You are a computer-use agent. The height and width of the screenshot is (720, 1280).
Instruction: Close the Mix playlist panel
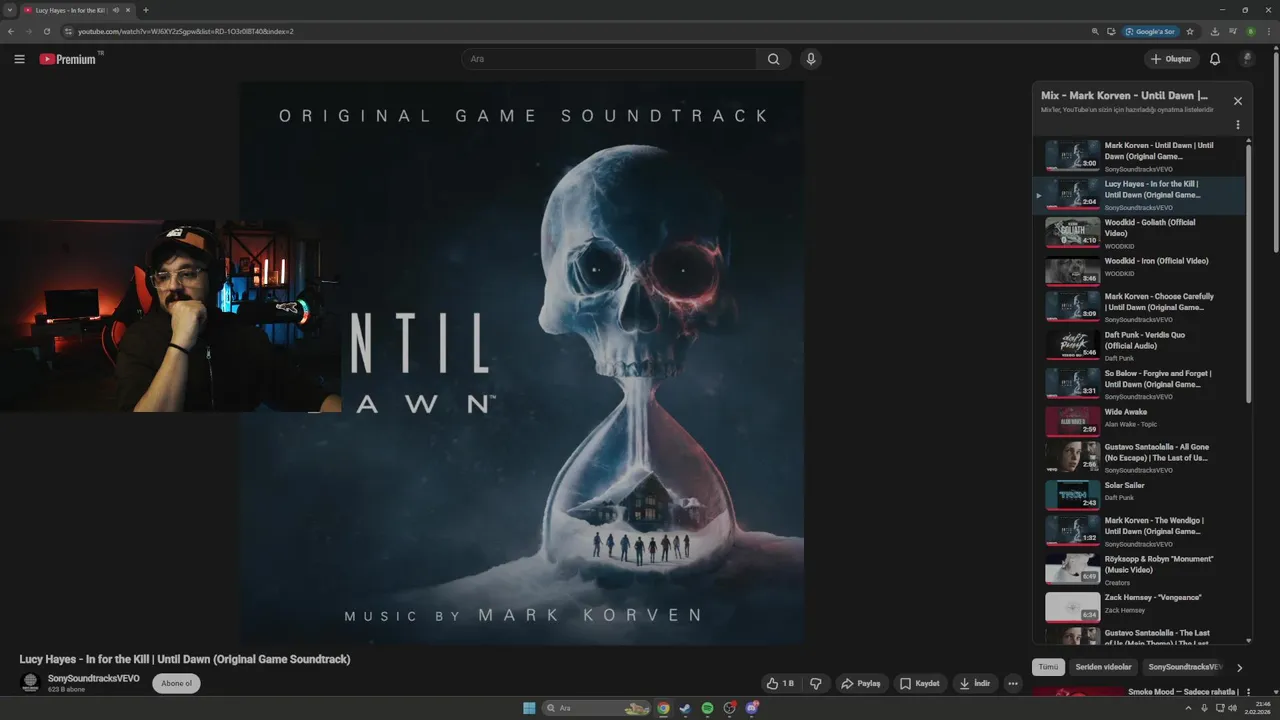click(x=1238, y=101)
